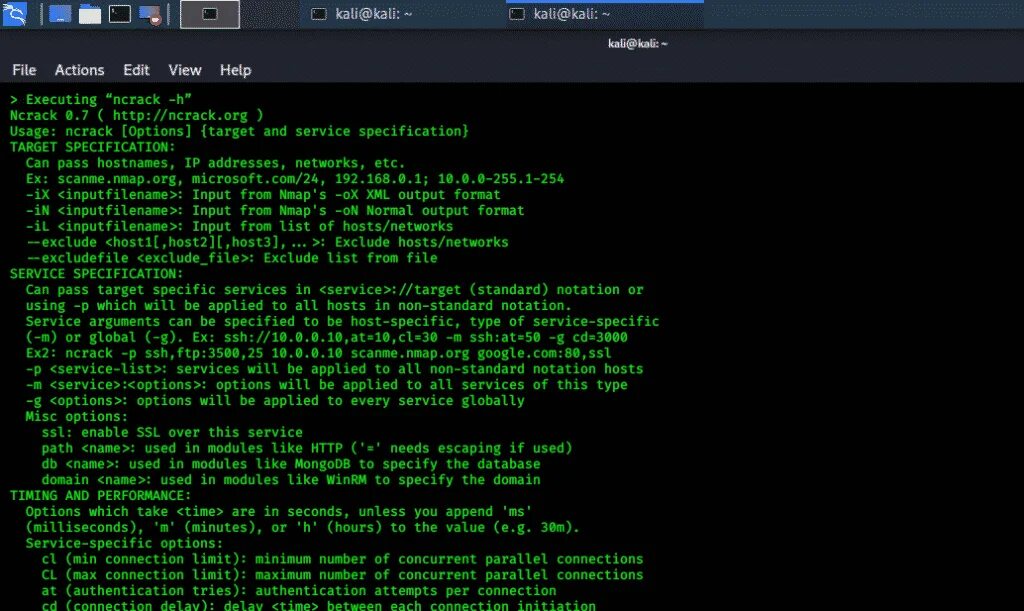This screenshot has height=611, width=1024.
Task: Click the 'Ex: scanme.nmap.org, microsoft.com/24' line
Action: (295, 178)
